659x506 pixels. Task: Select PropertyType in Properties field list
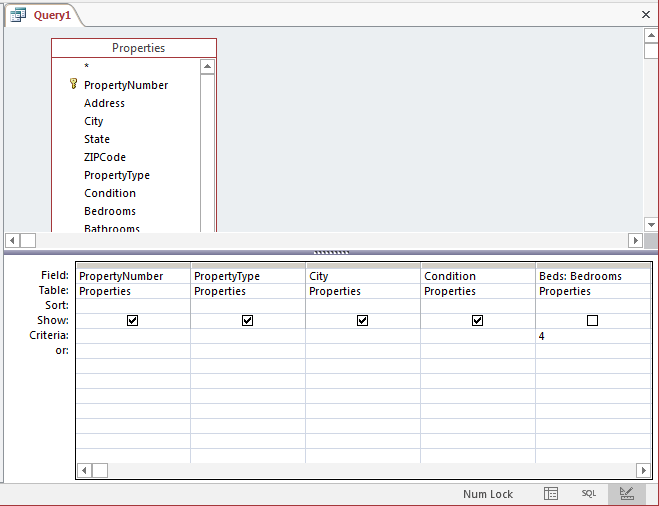pyautogui.click(x=117, y=175)
